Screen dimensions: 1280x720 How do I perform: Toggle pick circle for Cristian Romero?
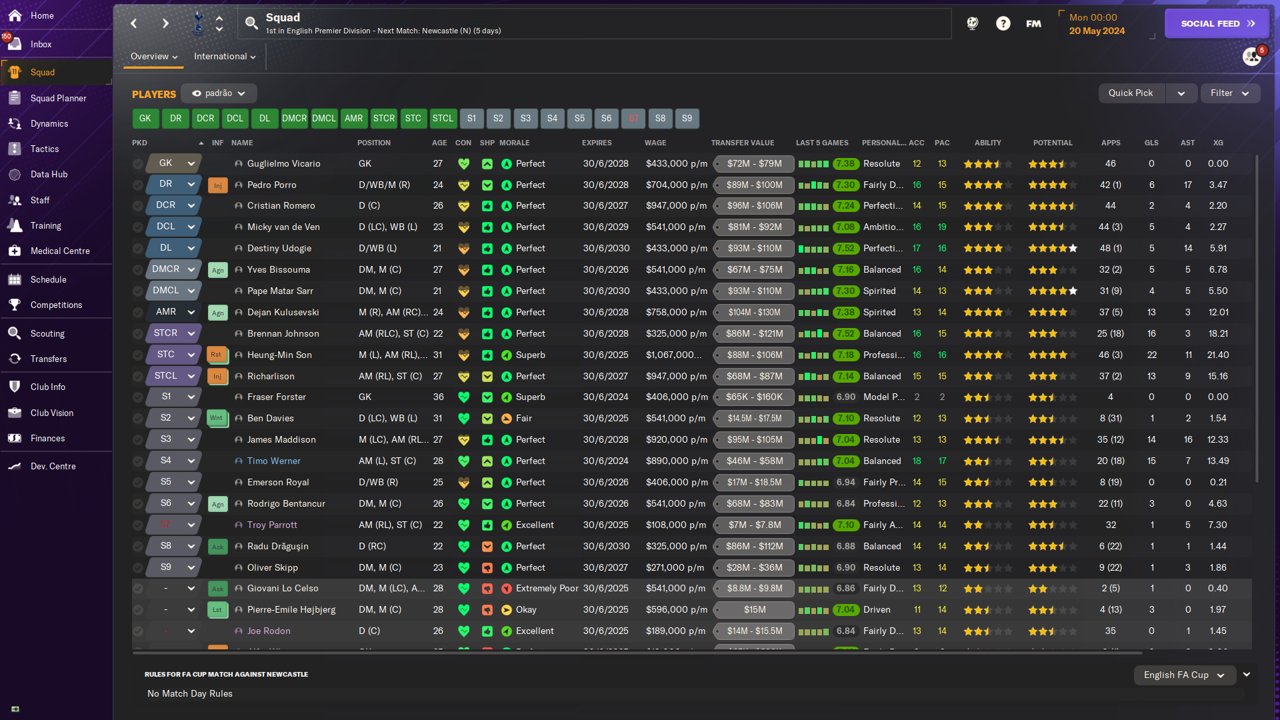(138, 206)
